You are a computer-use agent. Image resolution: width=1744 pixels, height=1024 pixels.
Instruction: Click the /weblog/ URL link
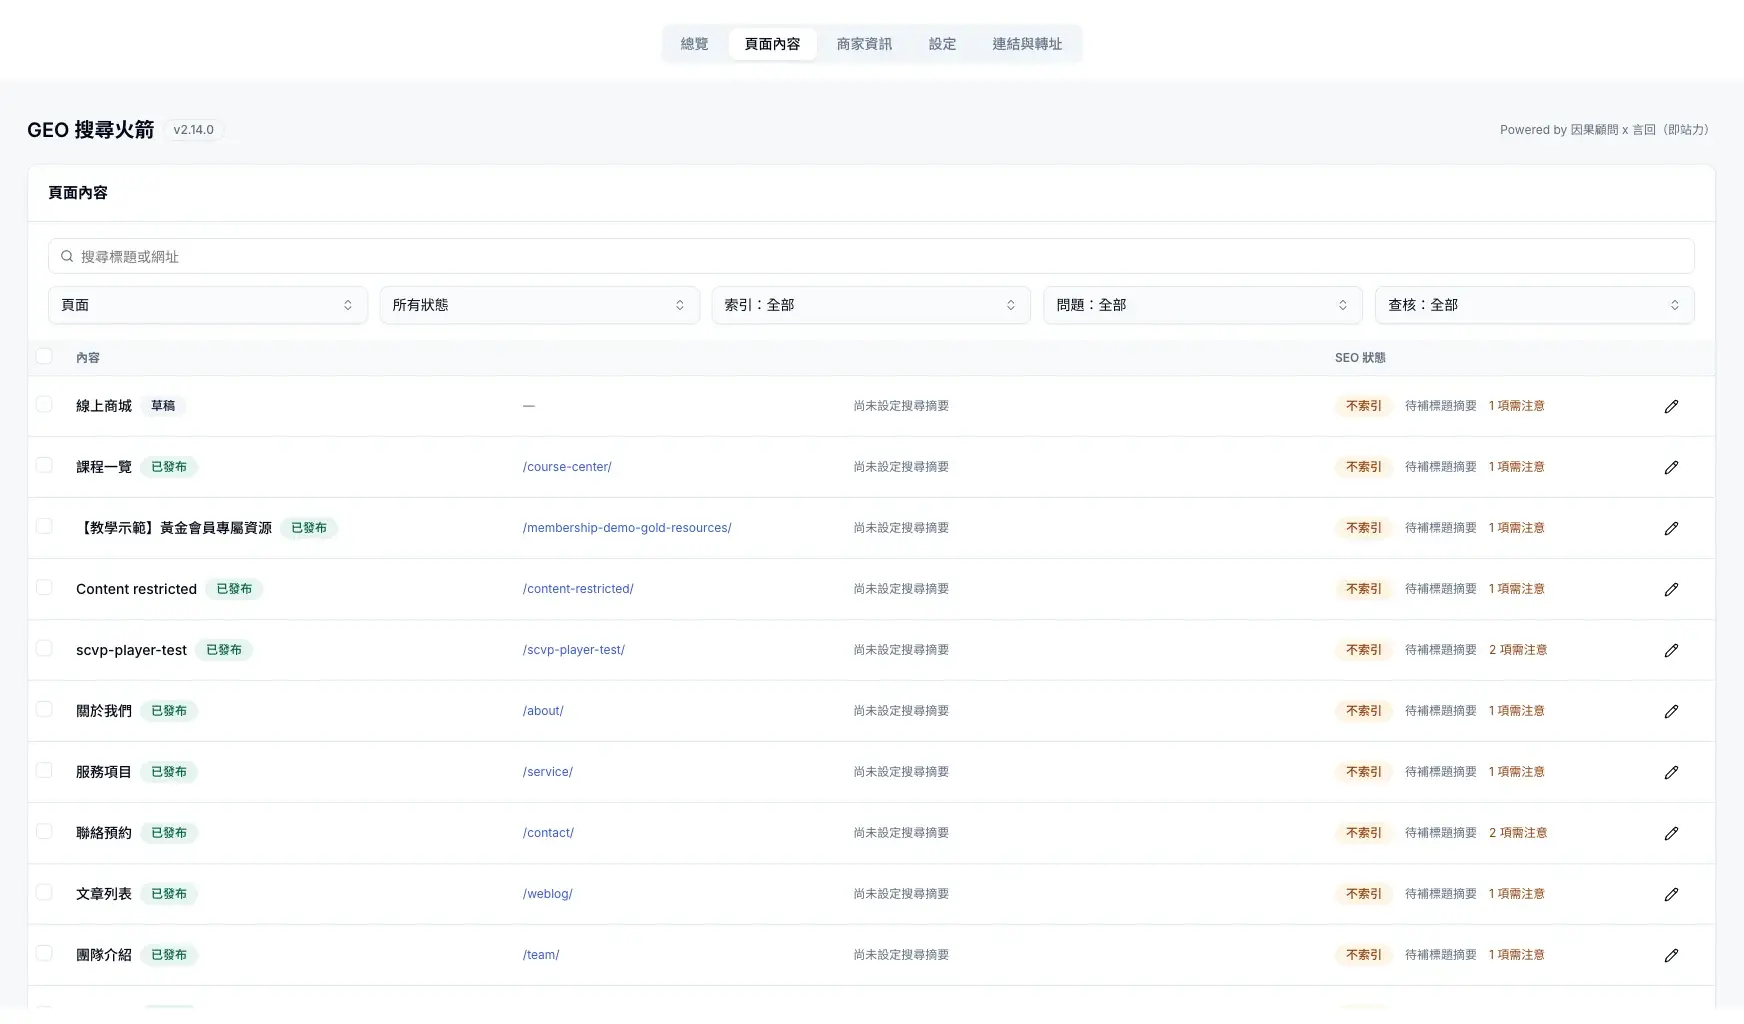547,894
